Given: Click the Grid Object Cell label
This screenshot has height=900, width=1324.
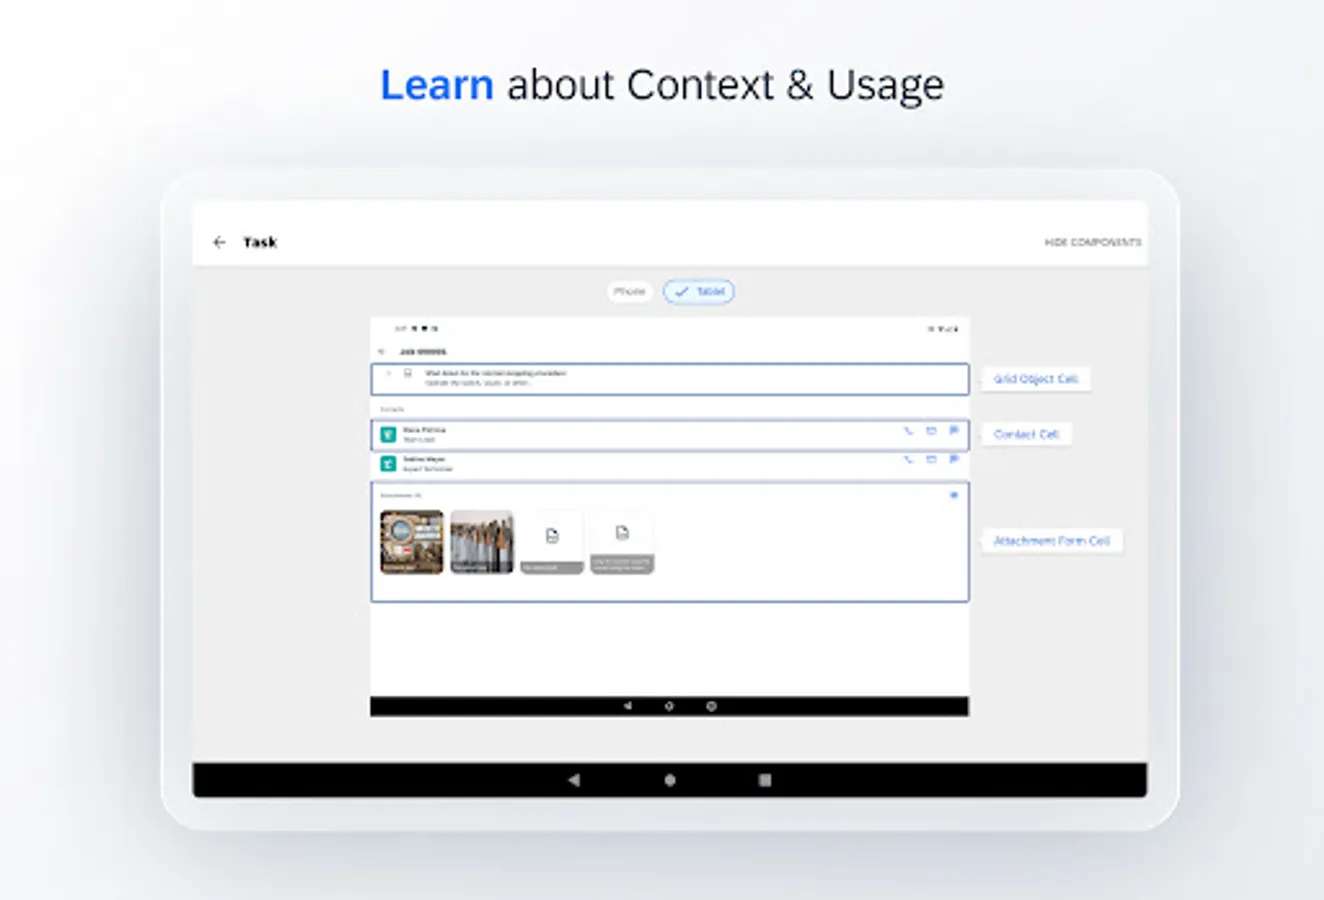Looking at the screenshot, I should pyautogui.click(x=1035, y=379).
